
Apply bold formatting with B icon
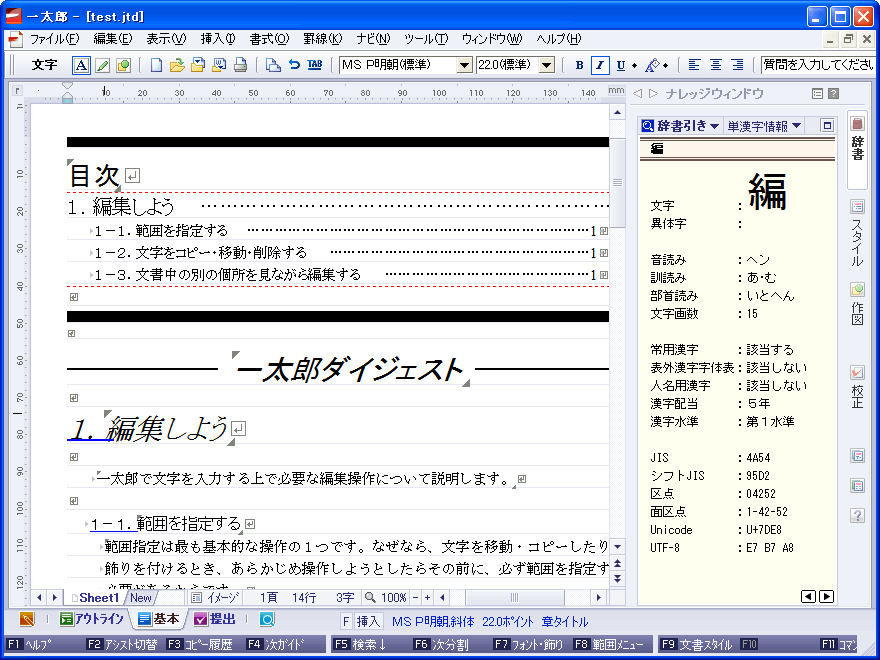coord(579,65)
